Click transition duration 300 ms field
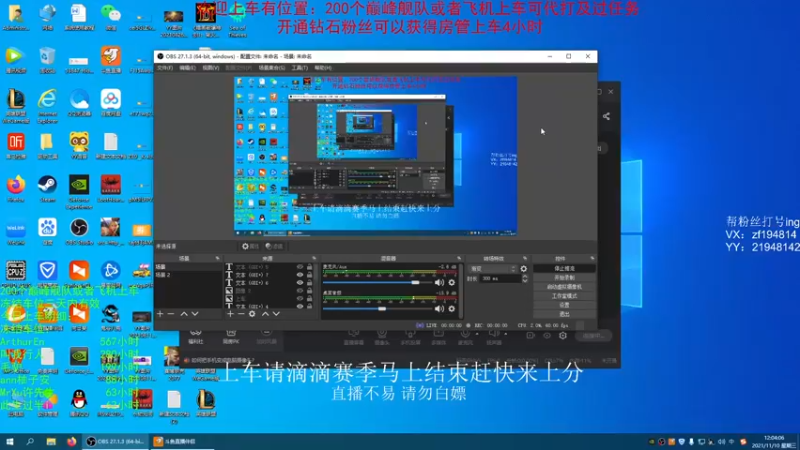800x450 pixels. [x=500, y=279]
